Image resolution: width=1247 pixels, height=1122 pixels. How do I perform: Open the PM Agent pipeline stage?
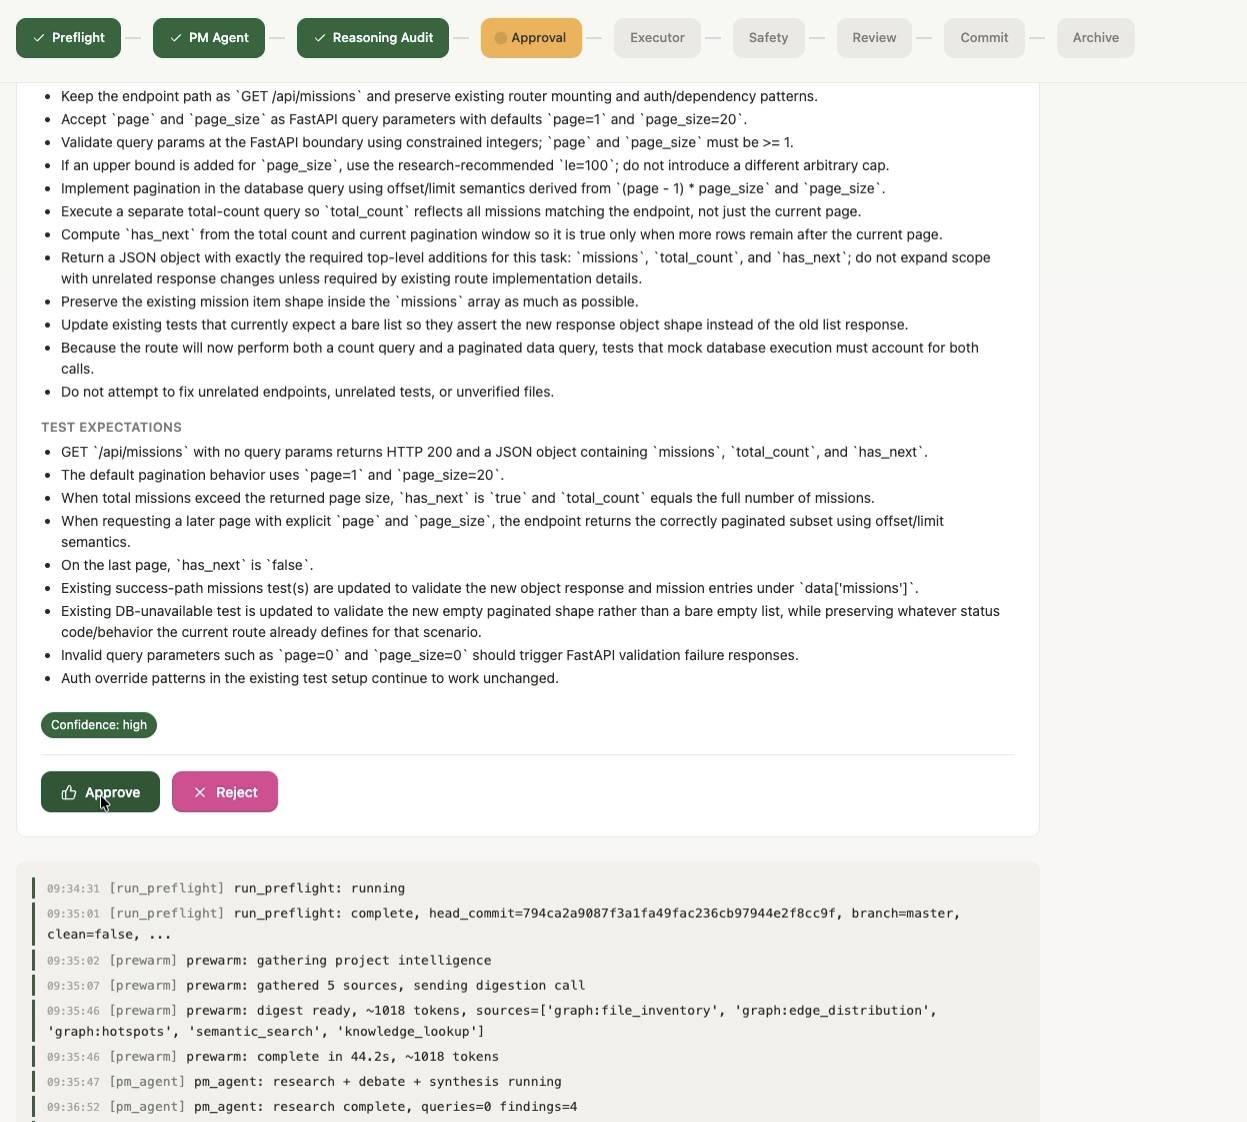click(209, 38)
